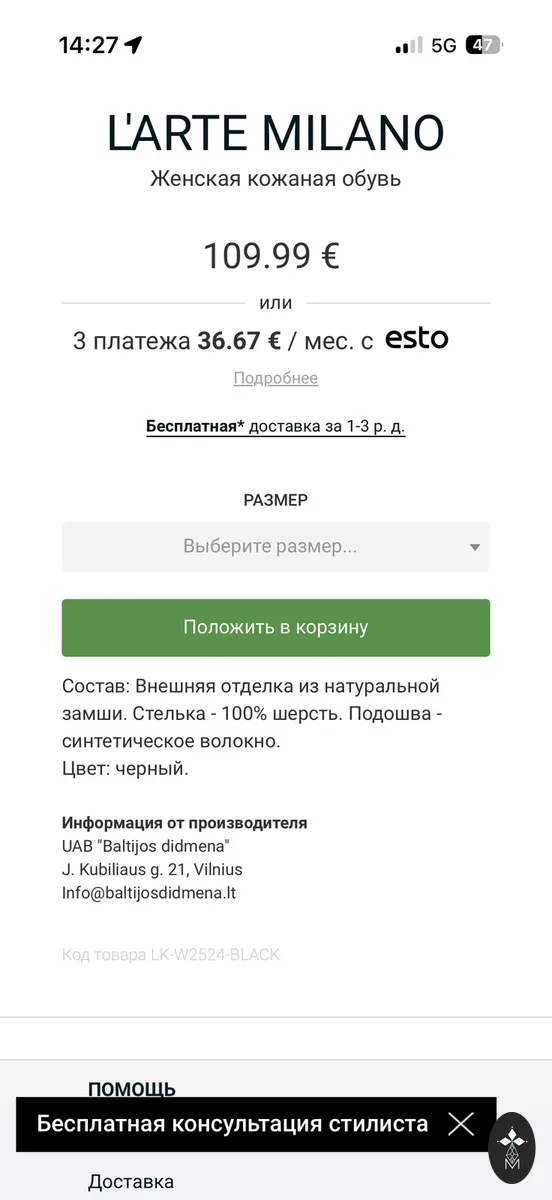The image size is (552, 1200).
Task: Add to cart with Положить в корзину
Action: click(x=276, y=628)
